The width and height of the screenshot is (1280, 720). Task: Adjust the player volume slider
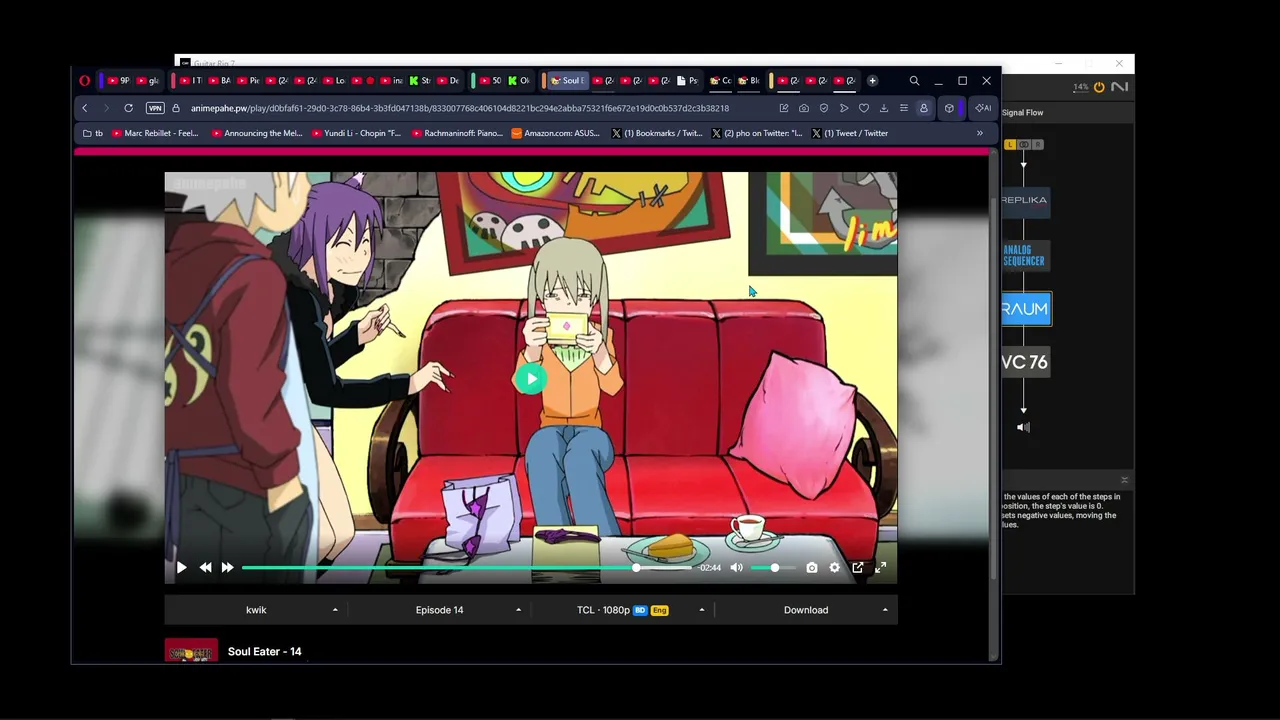click(x=773, y=567)
